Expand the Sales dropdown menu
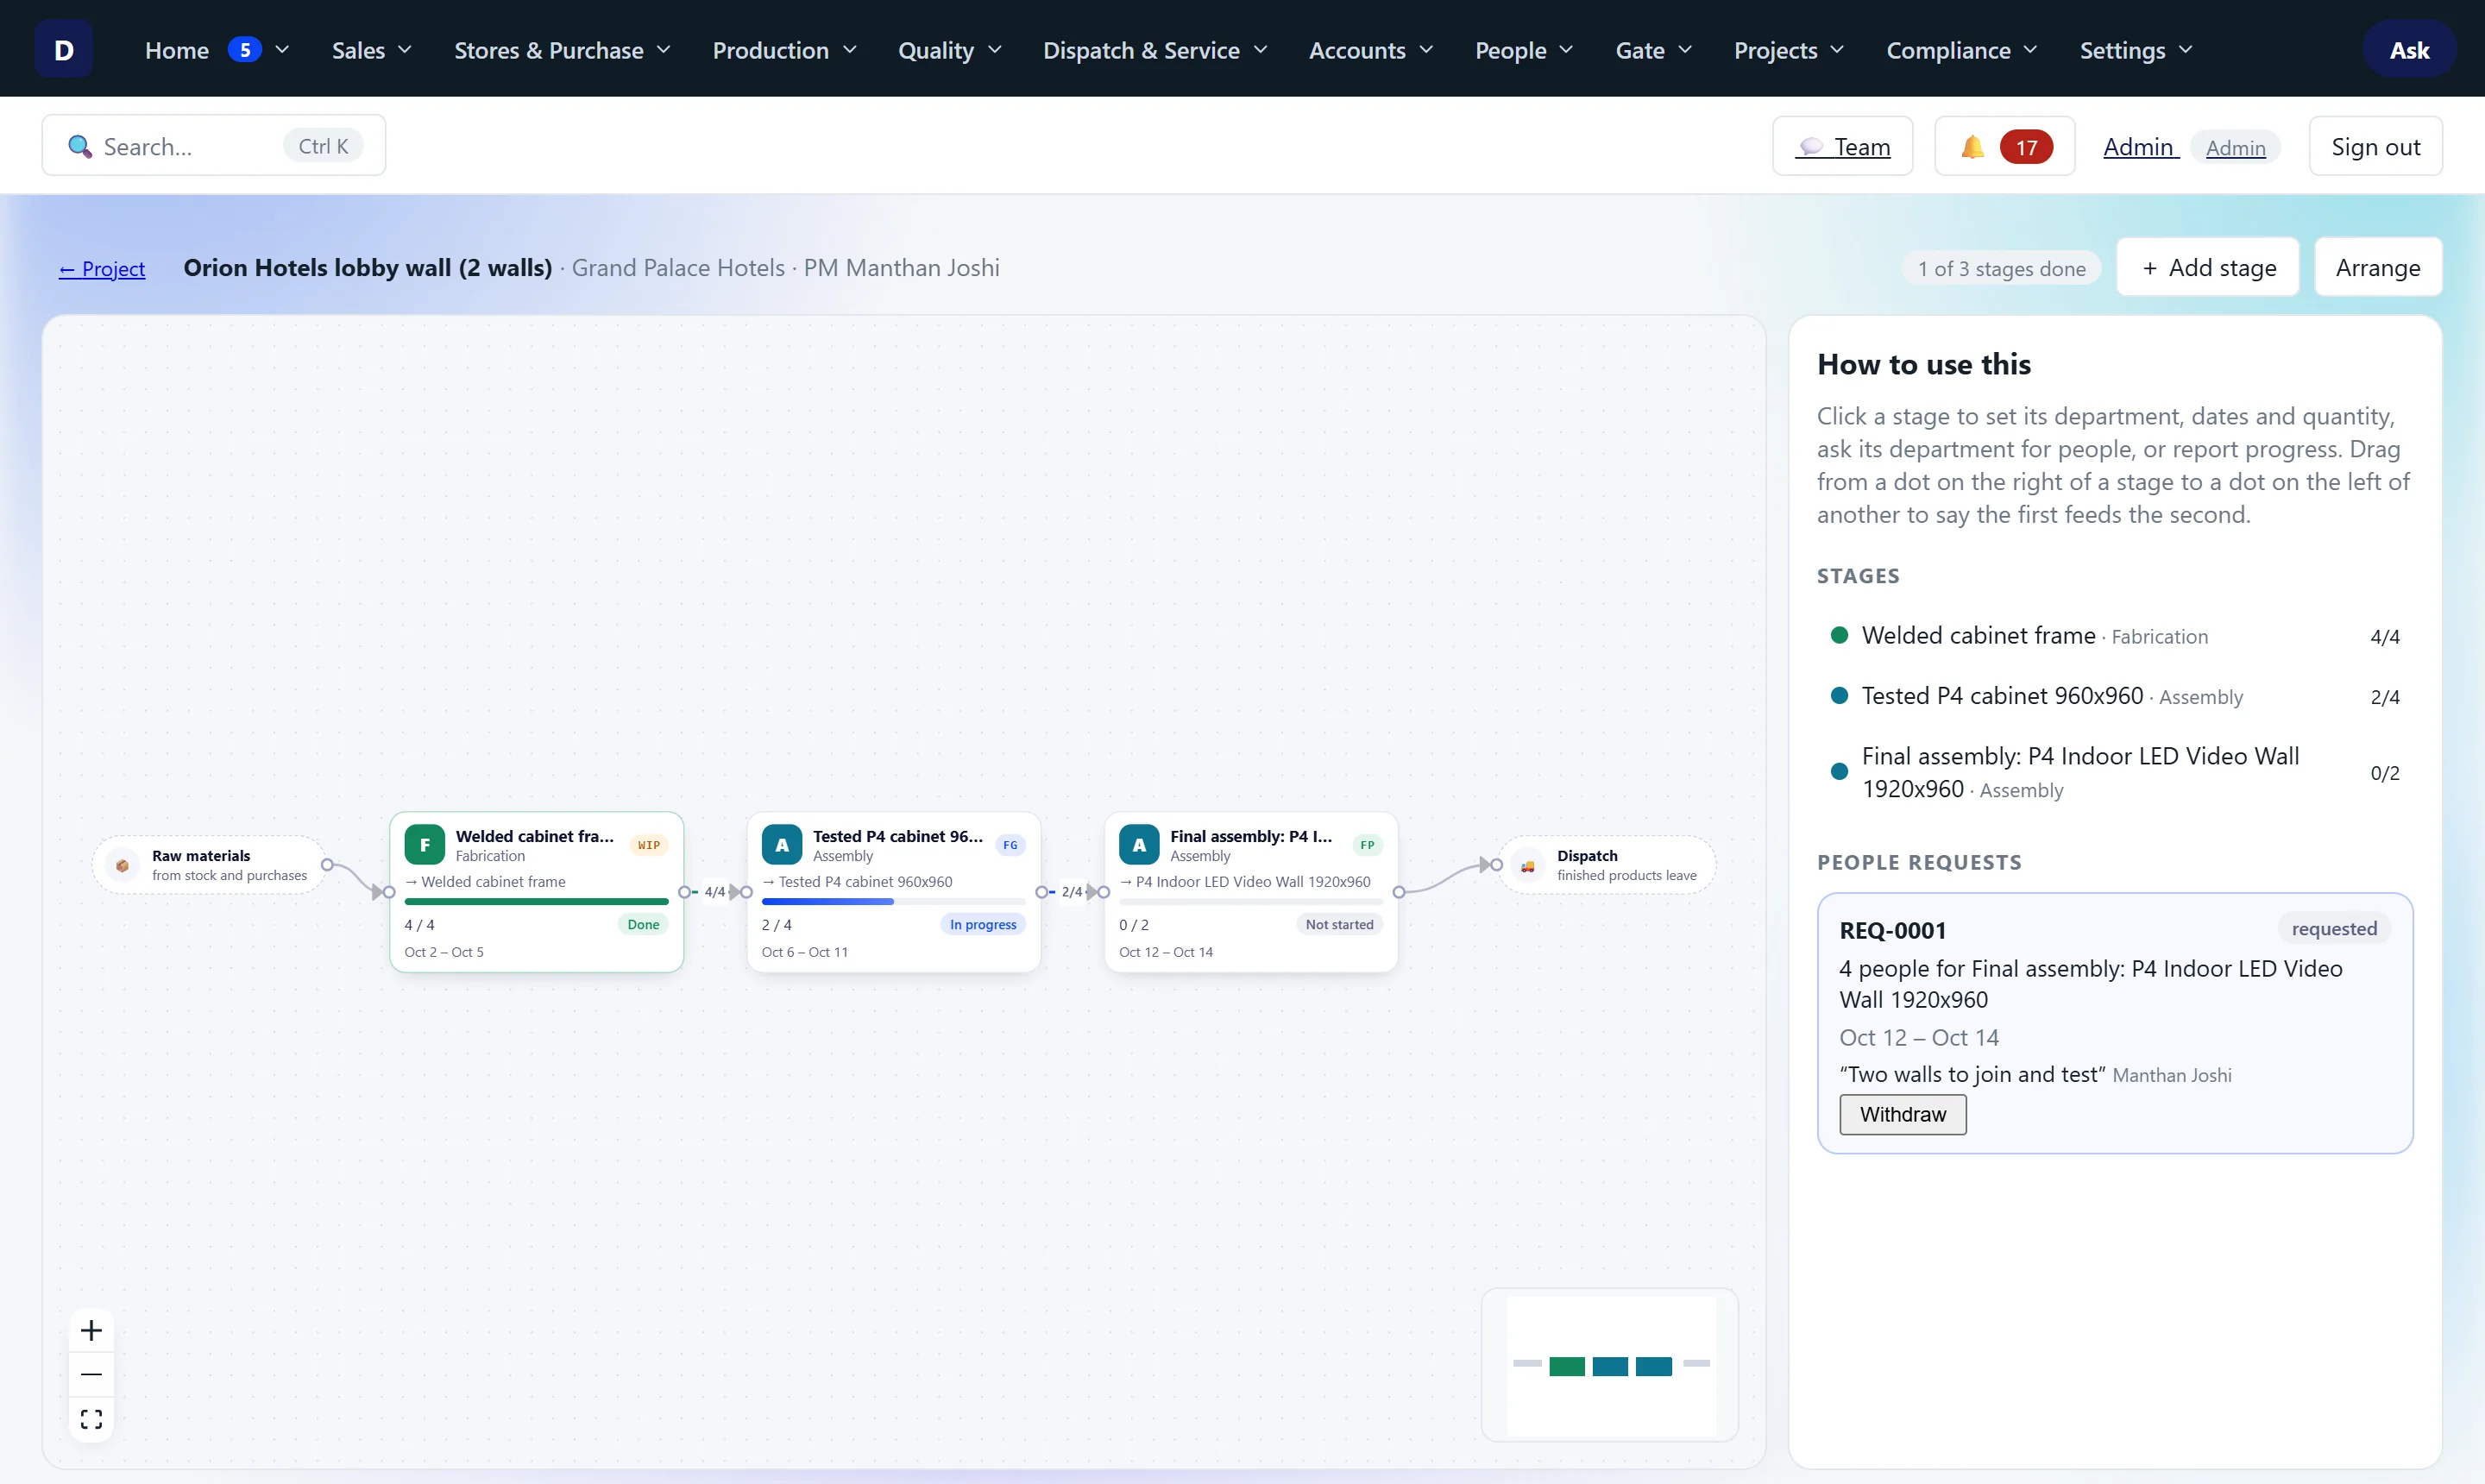The image size is (2485, 1484). click(x=372, y=50)
